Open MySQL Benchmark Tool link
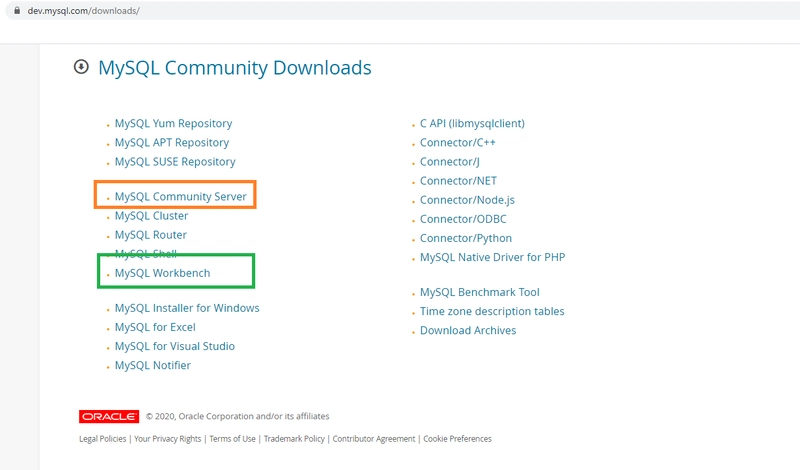800x470 pixels. (480, 292)
